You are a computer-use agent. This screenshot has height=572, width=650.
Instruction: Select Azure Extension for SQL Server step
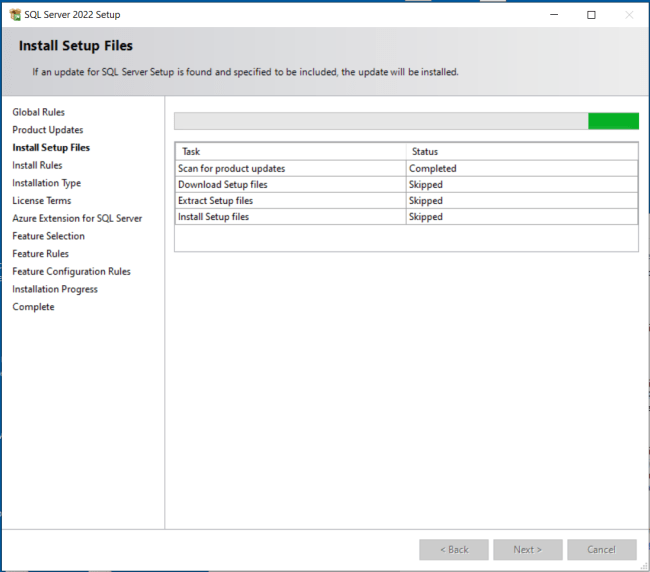coord(77,218)
